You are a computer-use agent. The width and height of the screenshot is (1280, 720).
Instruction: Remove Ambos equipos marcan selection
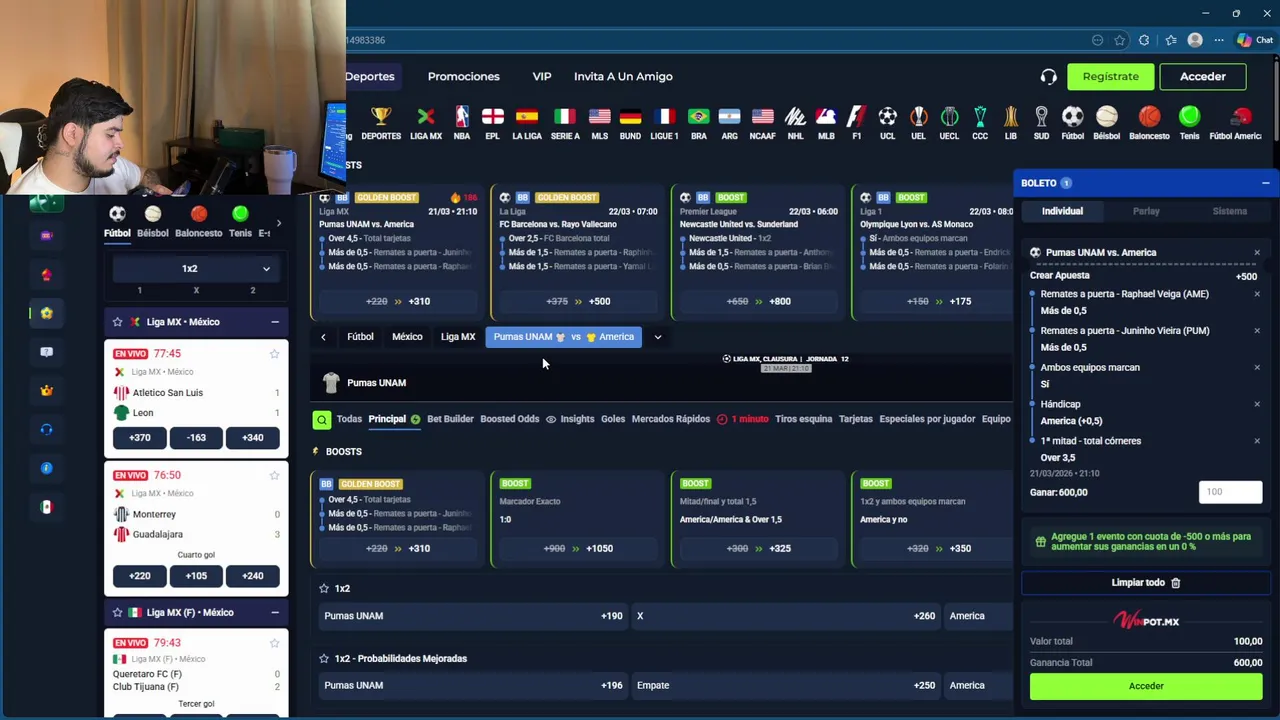1257,368
